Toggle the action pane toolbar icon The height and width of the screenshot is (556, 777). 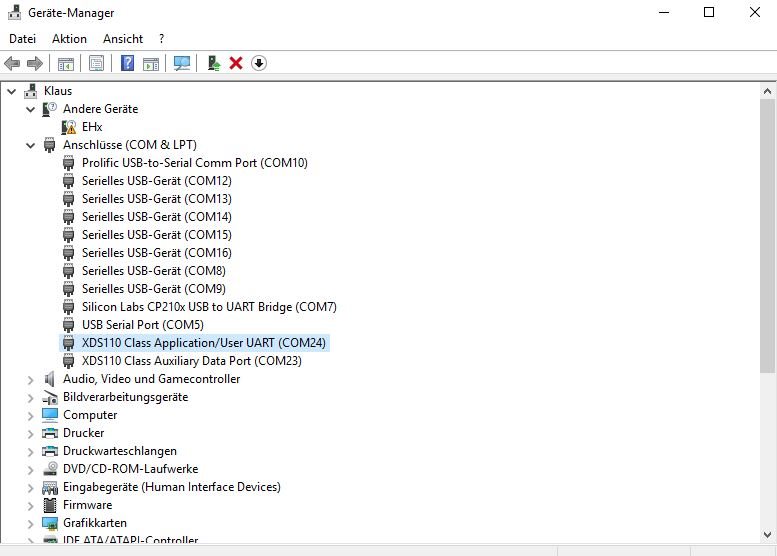pos(151,63)
